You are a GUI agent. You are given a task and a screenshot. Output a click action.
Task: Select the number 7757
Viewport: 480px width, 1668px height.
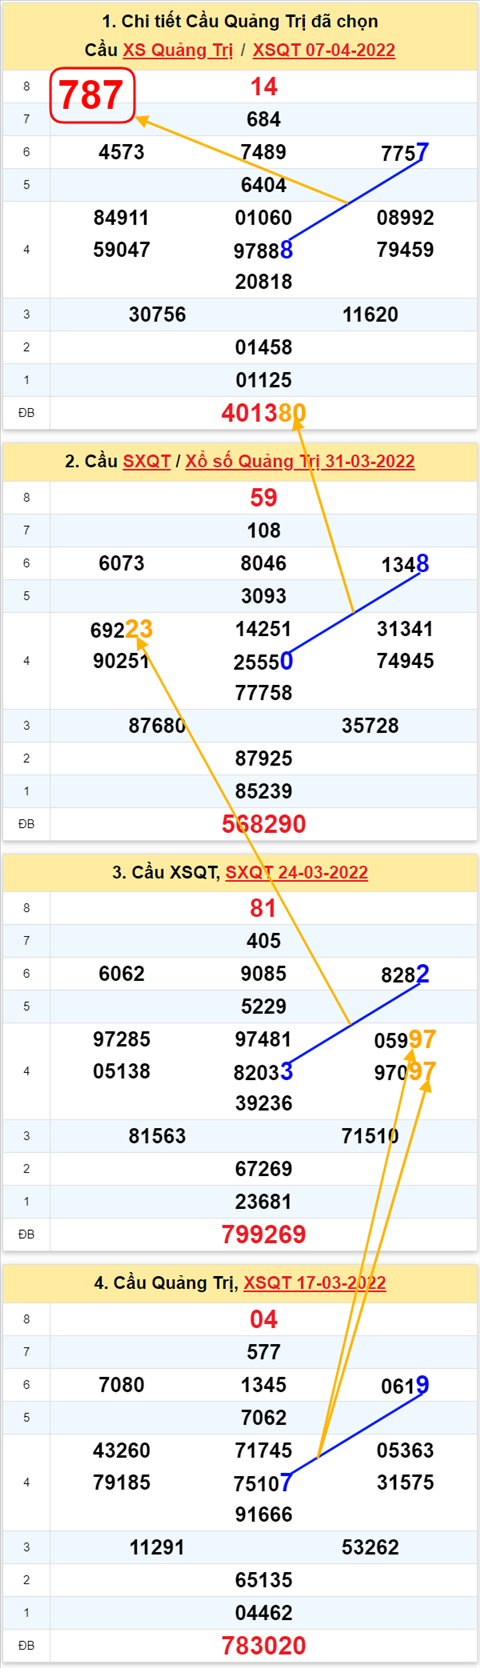click(x=405, y=152)
